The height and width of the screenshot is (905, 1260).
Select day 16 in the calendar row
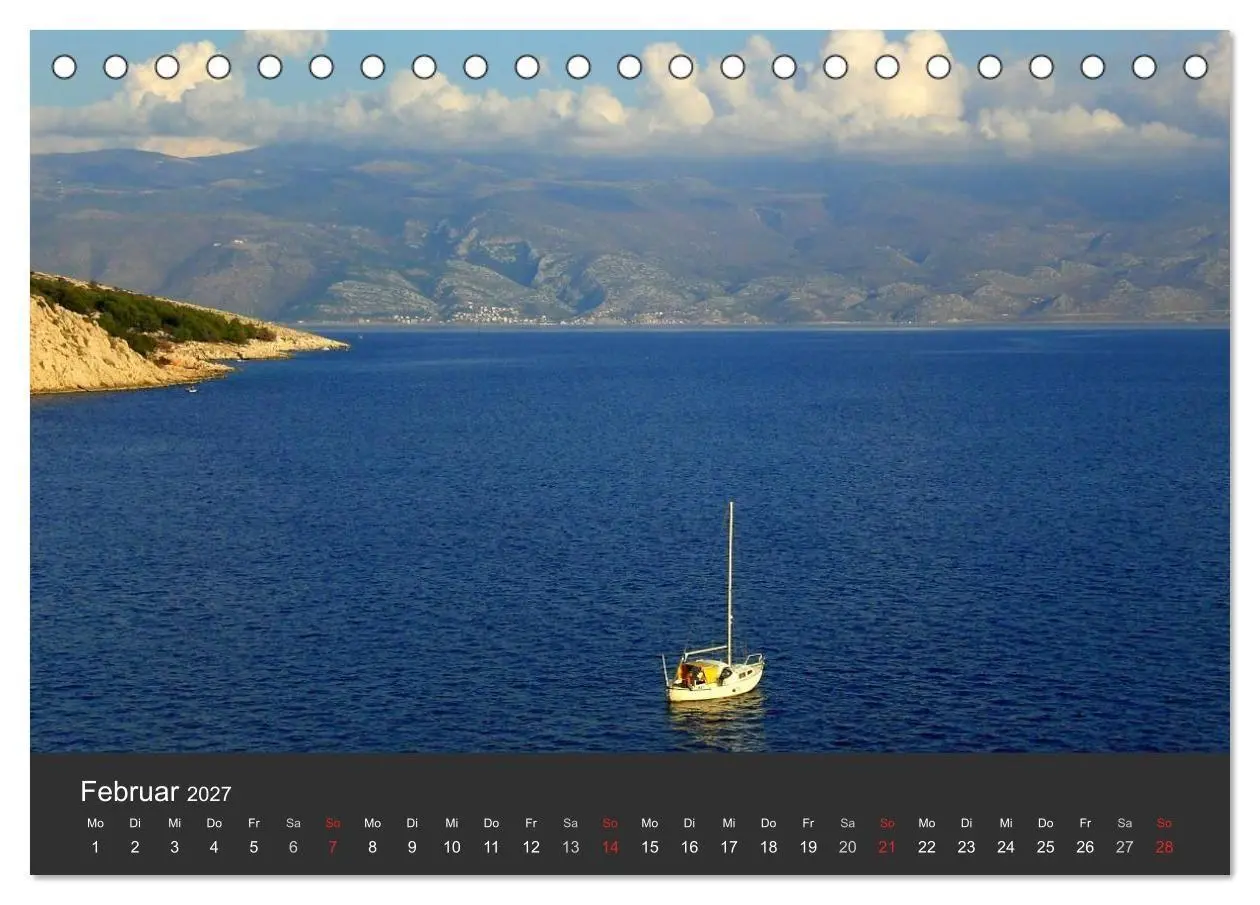pyautogui.click(x=689, y=847)
